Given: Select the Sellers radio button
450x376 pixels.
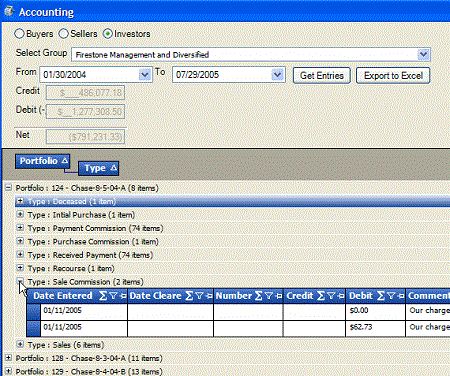Looking at the screenshot, I should click(63, 34).
